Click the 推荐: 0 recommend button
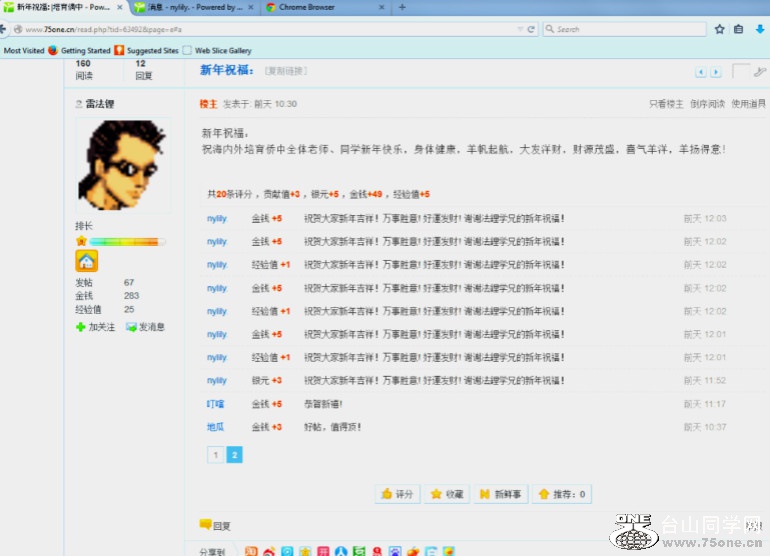This screenshot has height=556, width=770. coord(562,494)
